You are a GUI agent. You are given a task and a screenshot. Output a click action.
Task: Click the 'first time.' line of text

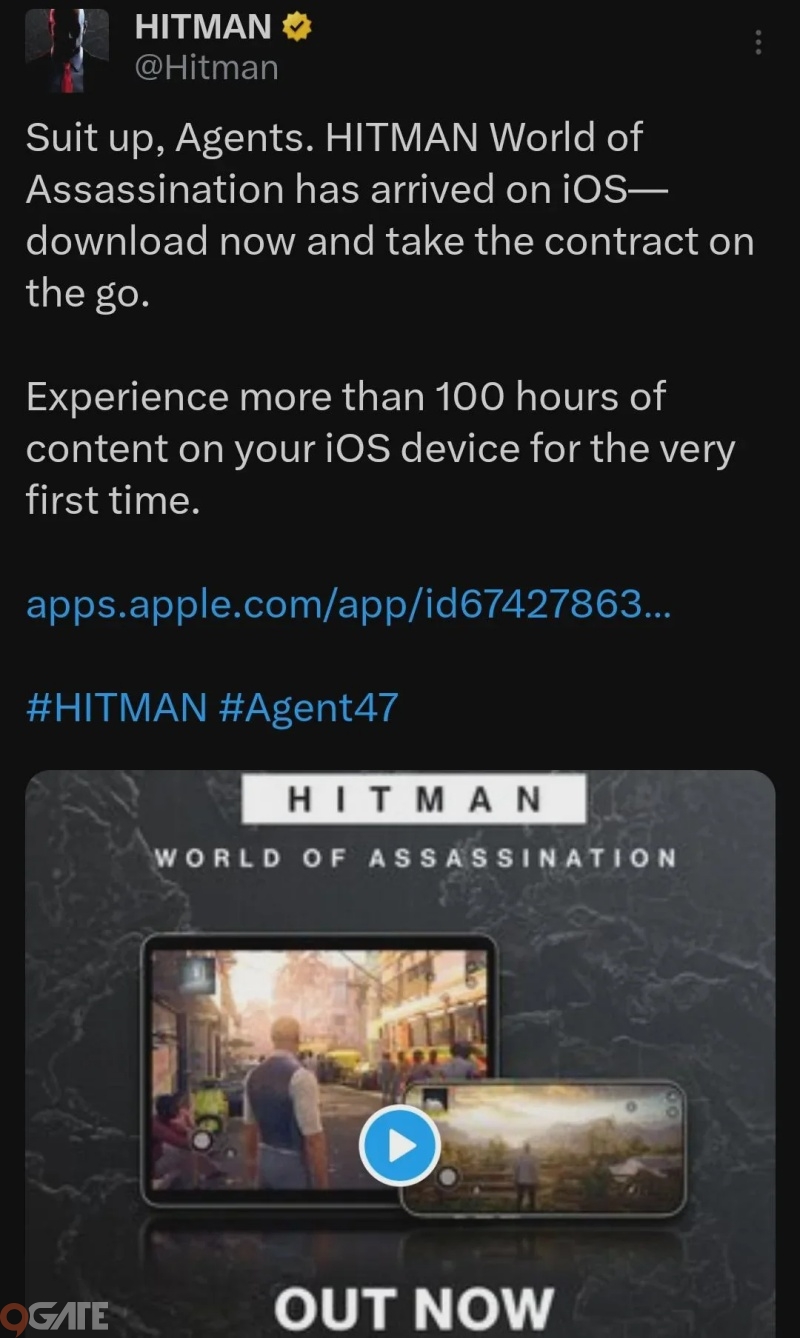(x=113, y=500)
